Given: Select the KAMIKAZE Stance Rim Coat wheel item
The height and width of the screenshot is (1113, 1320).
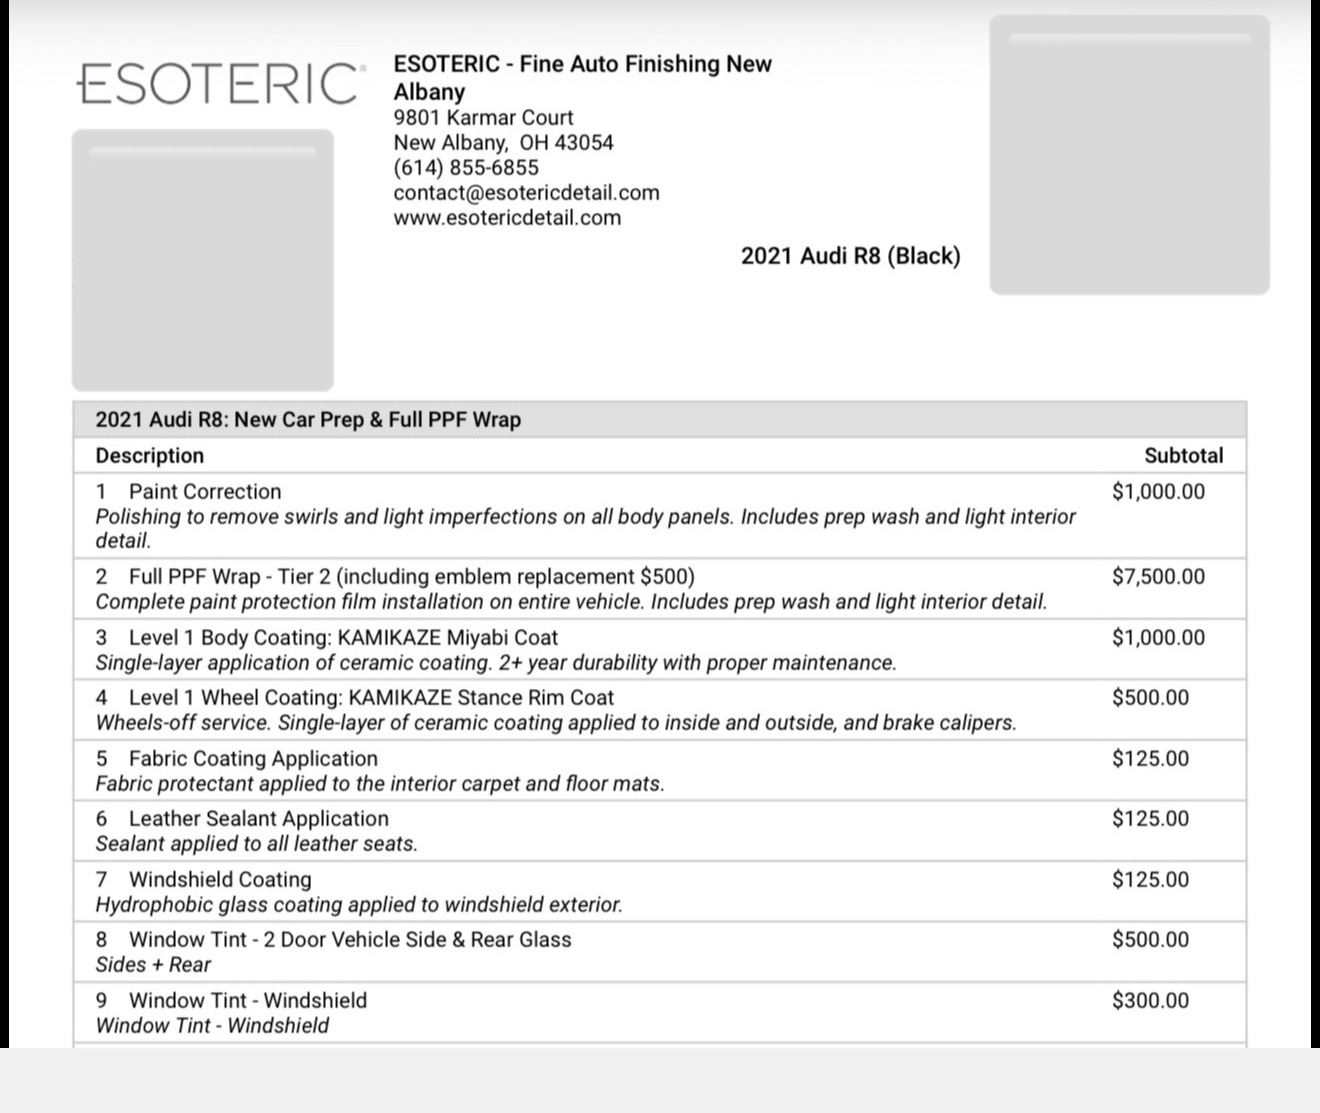Looking at the screenshot, I should point(371,698).
